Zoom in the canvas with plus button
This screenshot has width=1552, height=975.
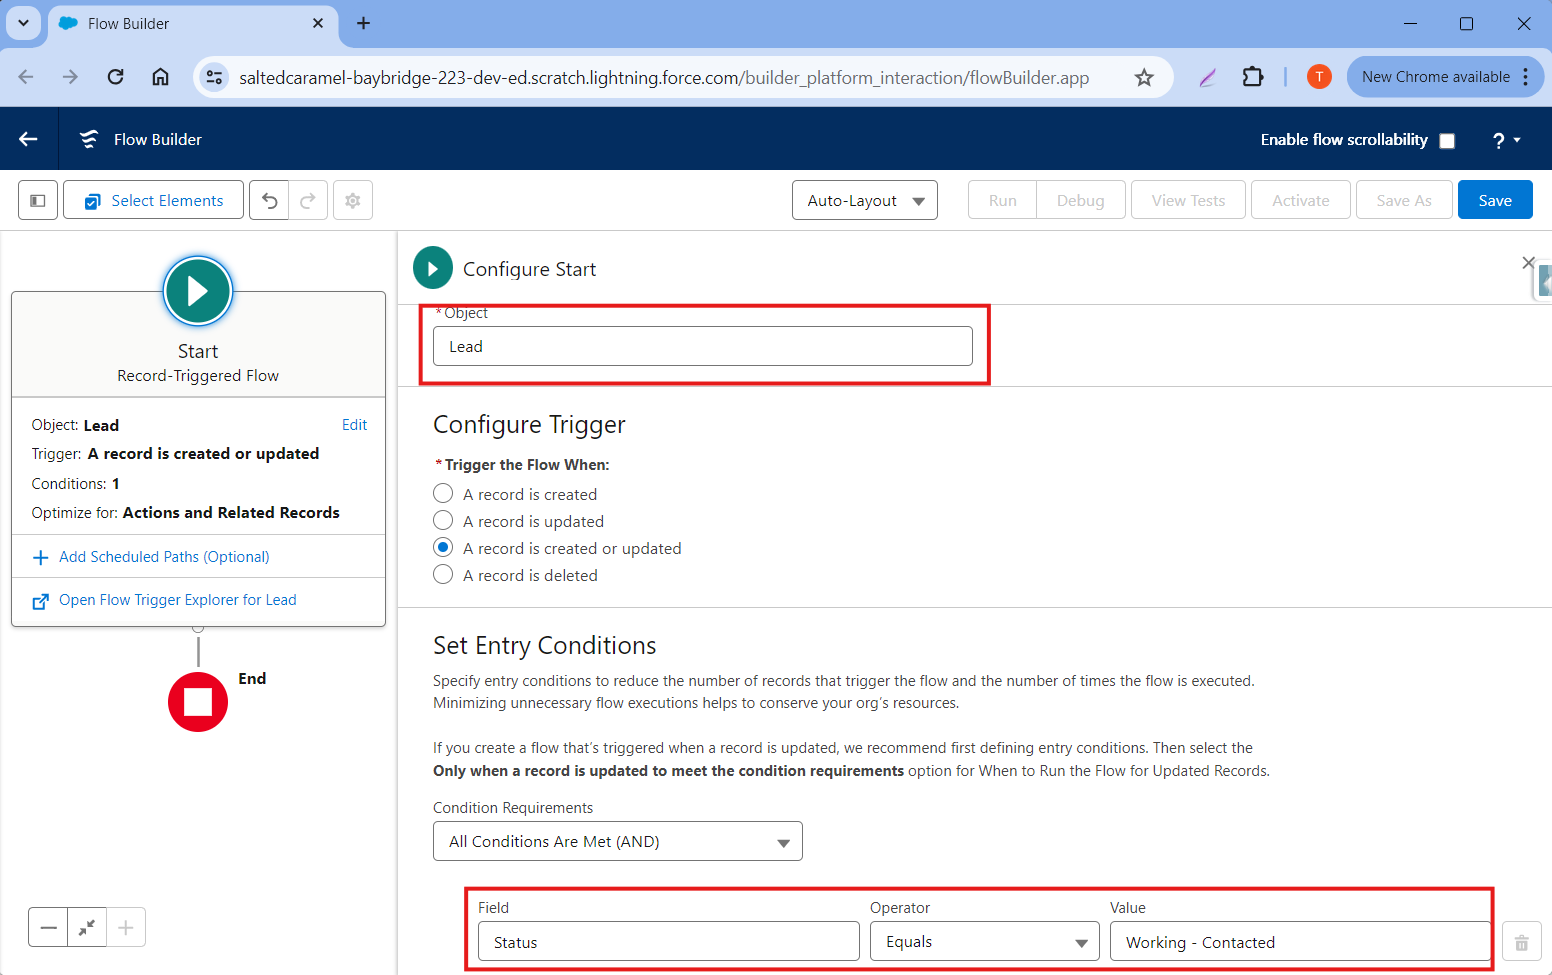point(126,927)
